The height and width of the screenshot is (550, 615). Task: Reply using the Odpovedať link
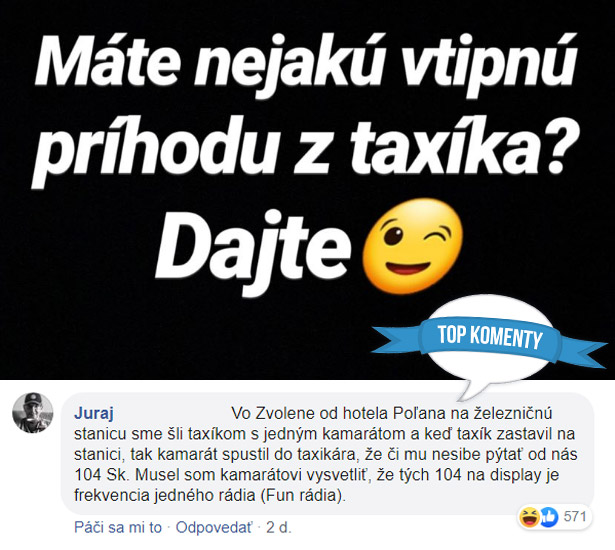click(214, 527)
